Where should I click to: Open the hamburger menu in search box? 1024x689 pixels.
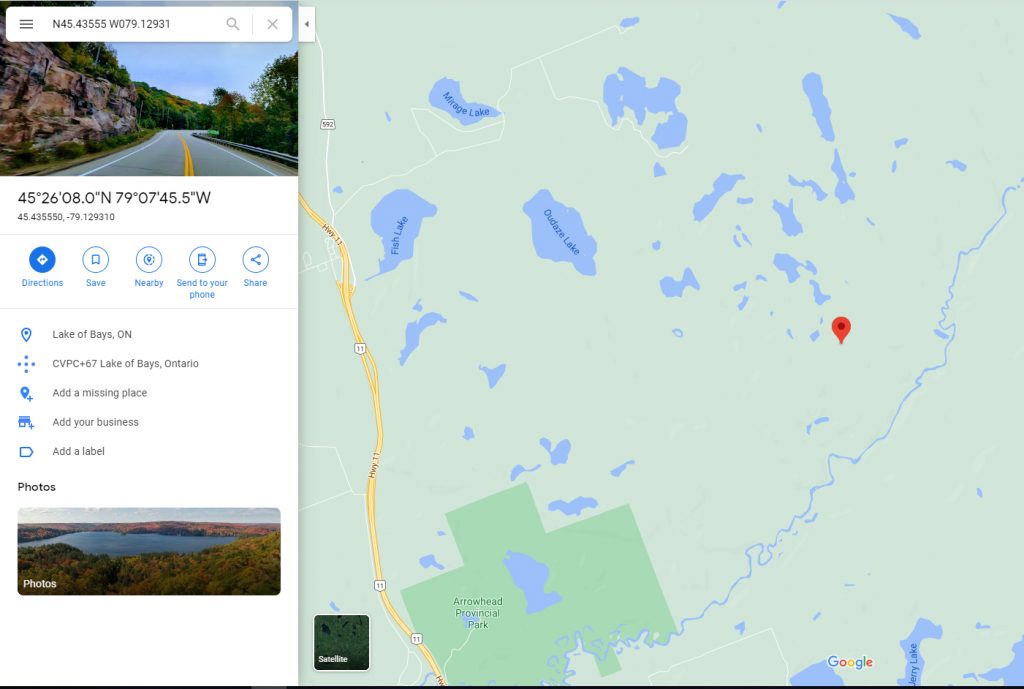[x=26, y=24]
